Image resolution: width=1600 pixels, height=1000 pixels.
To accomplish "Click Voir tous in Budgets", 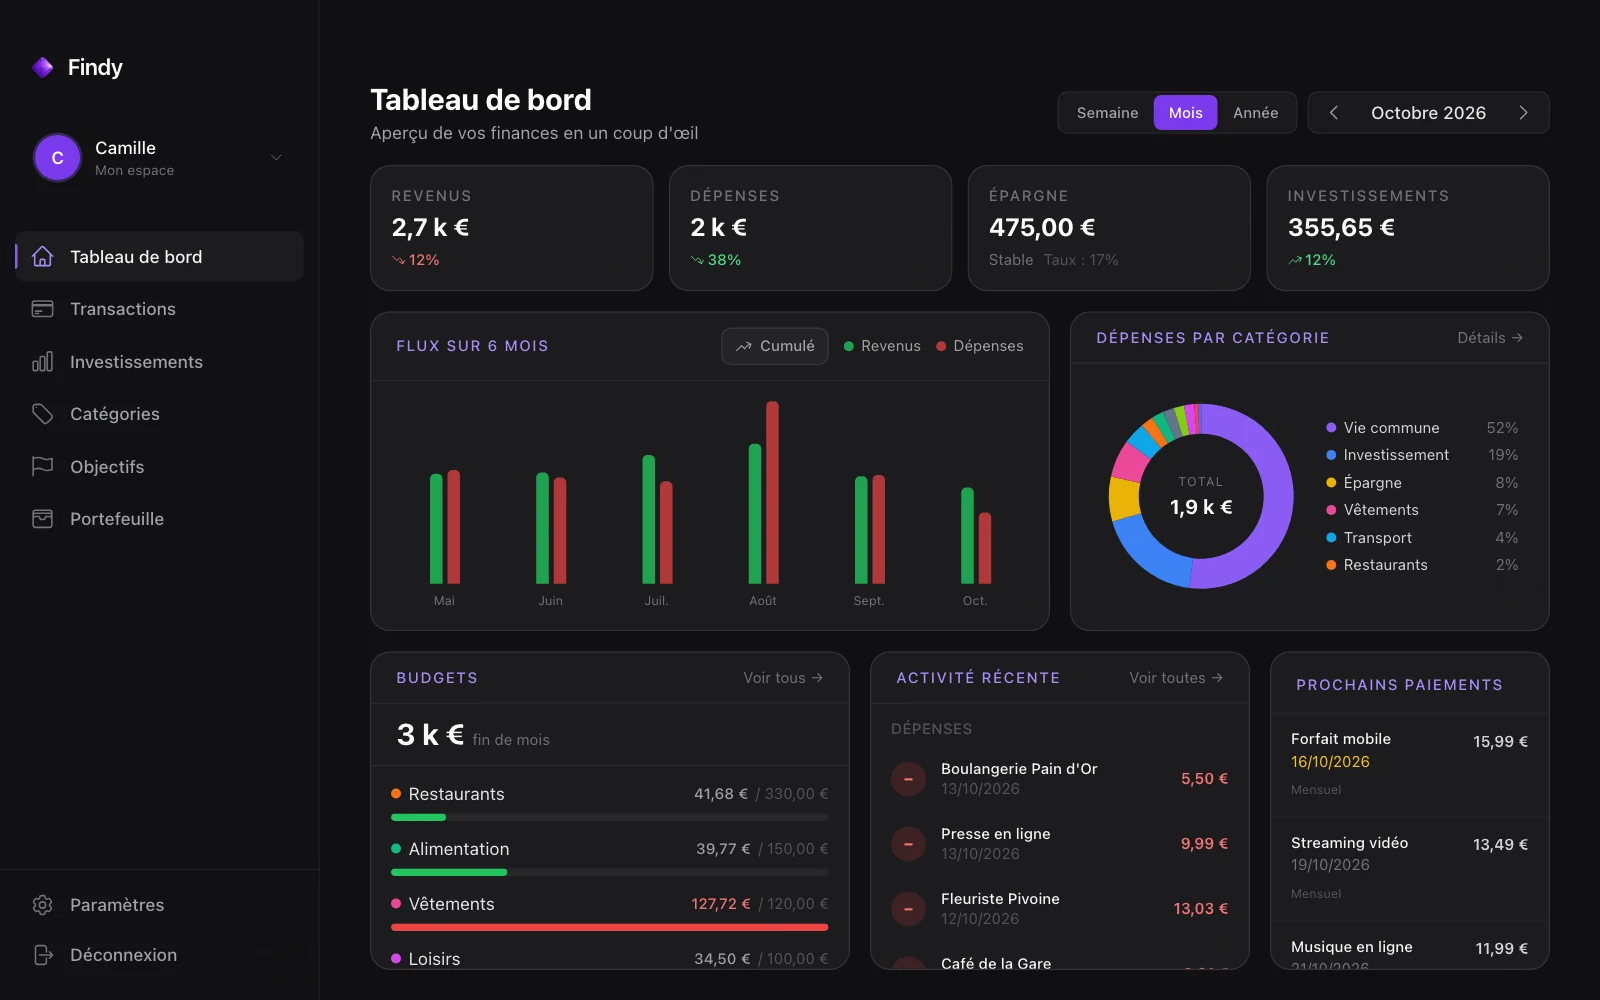I will pos(783,678).
